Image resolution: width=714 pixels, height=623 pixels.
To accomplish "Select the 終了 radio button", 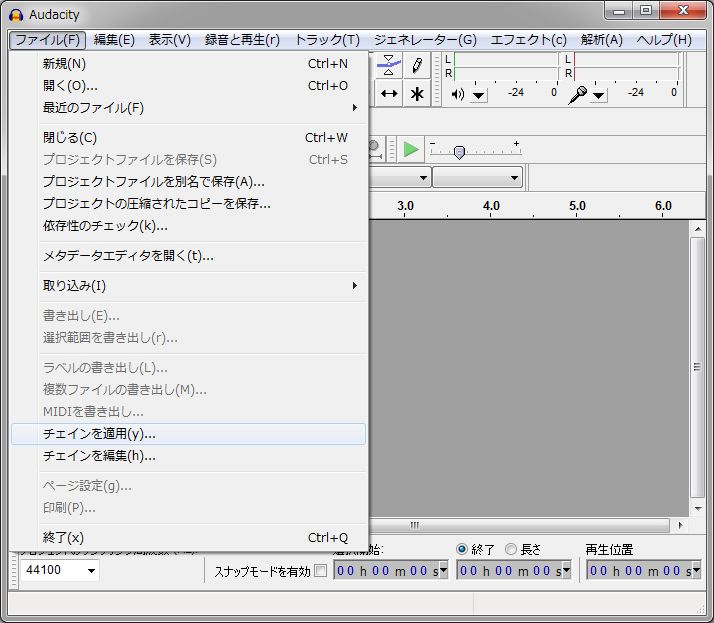I will pyautogui.click(x=462, y=549).
